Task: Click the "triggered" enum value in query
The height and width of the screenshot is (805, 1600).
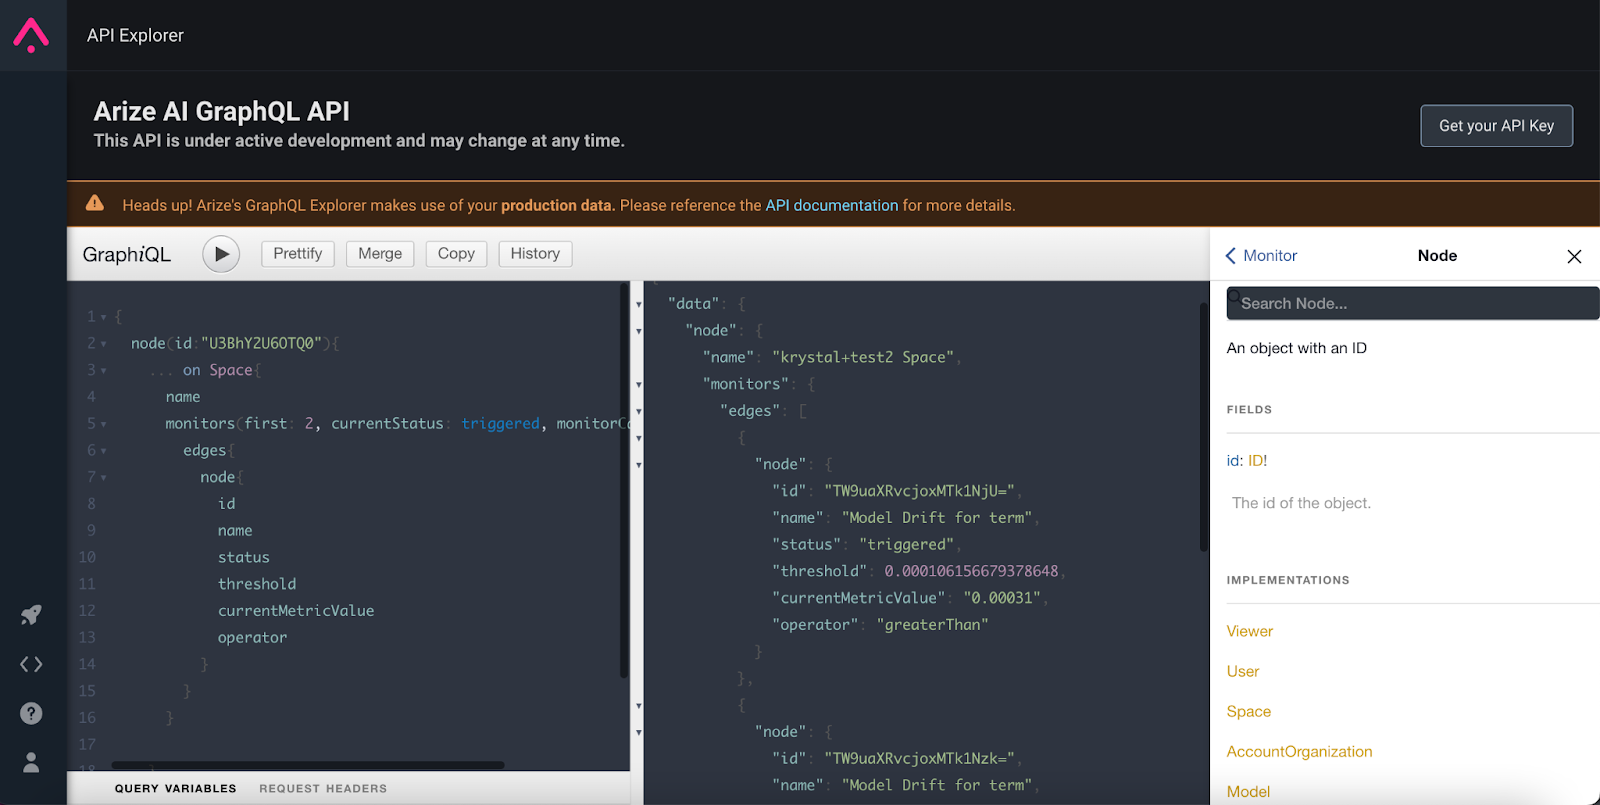Action: click(x=500, y=424)
